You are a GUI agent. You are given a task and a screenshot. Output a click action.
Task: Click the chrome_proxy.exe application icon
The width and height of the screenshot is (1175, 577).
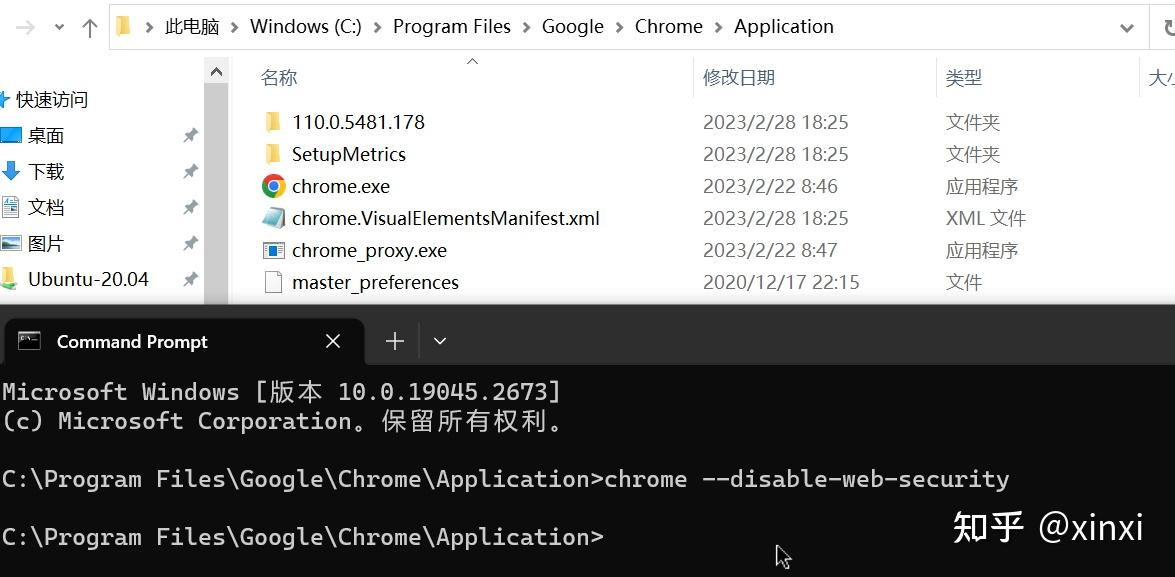pyautogui.click(x=274, y=250)
